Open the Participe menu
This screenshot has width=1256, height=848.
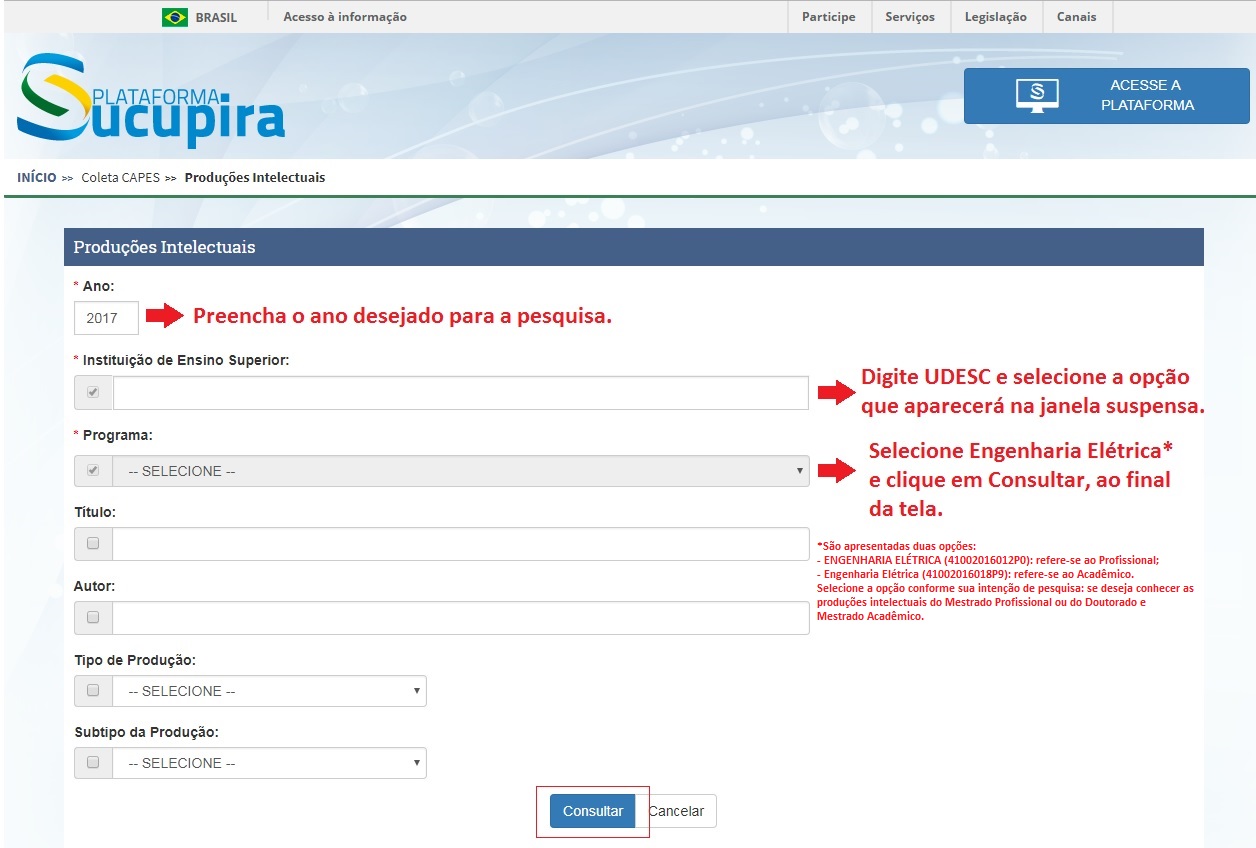point(828,17)
